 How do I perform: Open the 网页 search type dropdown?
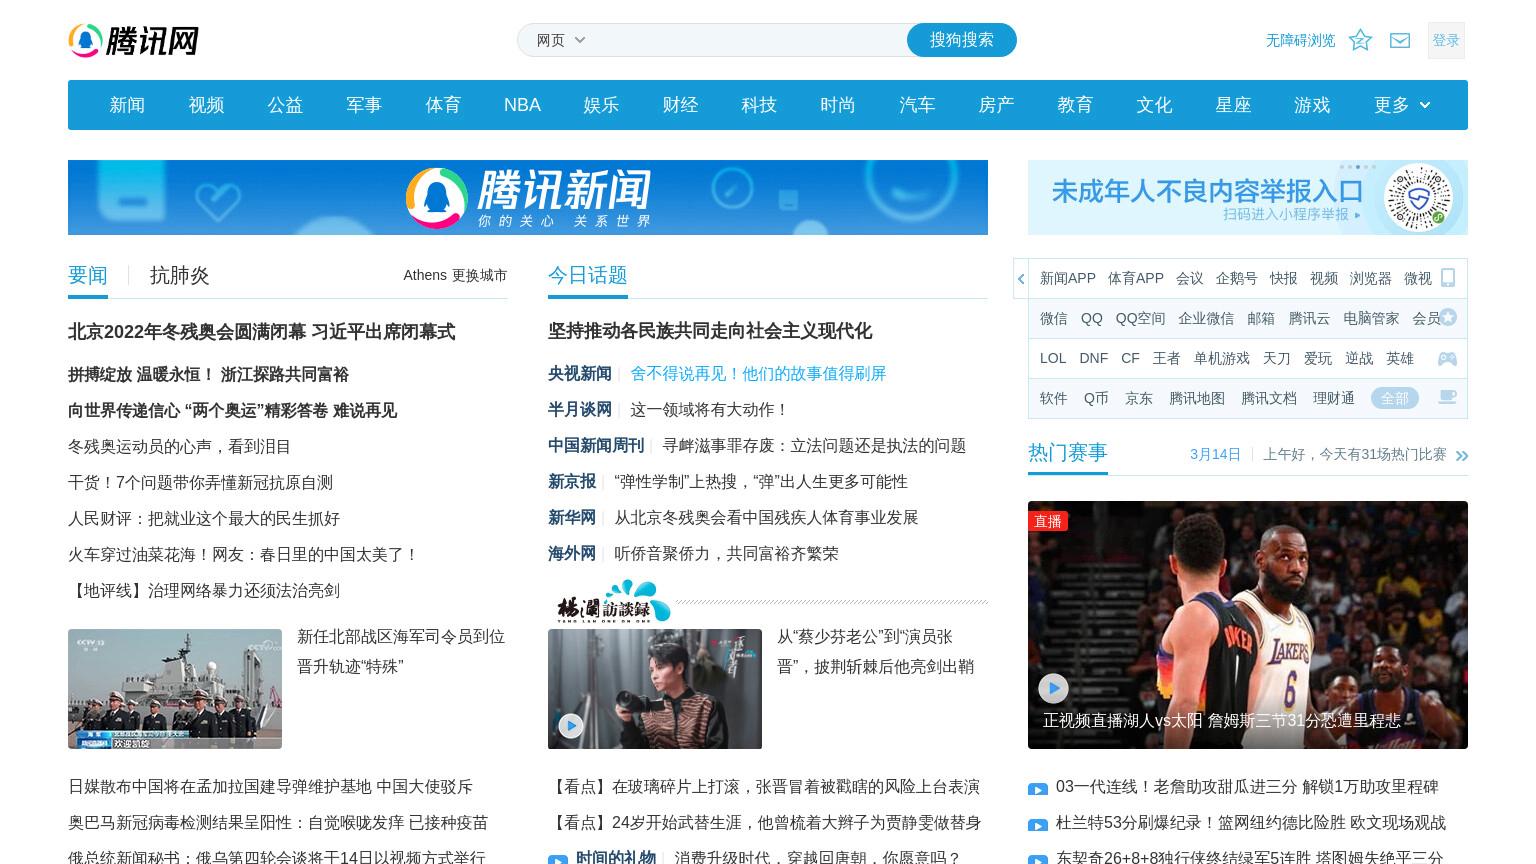click(x=561, y=40)
